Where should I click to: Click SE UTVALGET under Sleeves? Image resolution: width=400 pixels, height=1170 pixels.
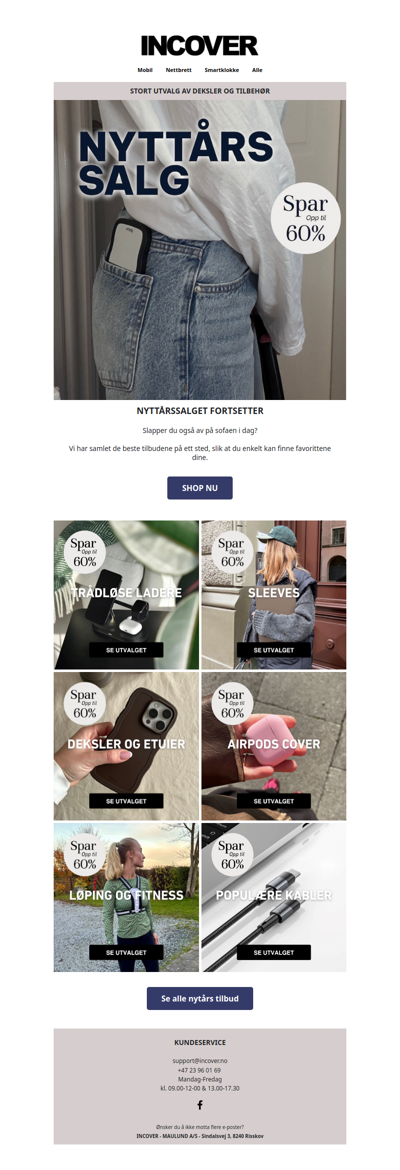coord(274,650)
